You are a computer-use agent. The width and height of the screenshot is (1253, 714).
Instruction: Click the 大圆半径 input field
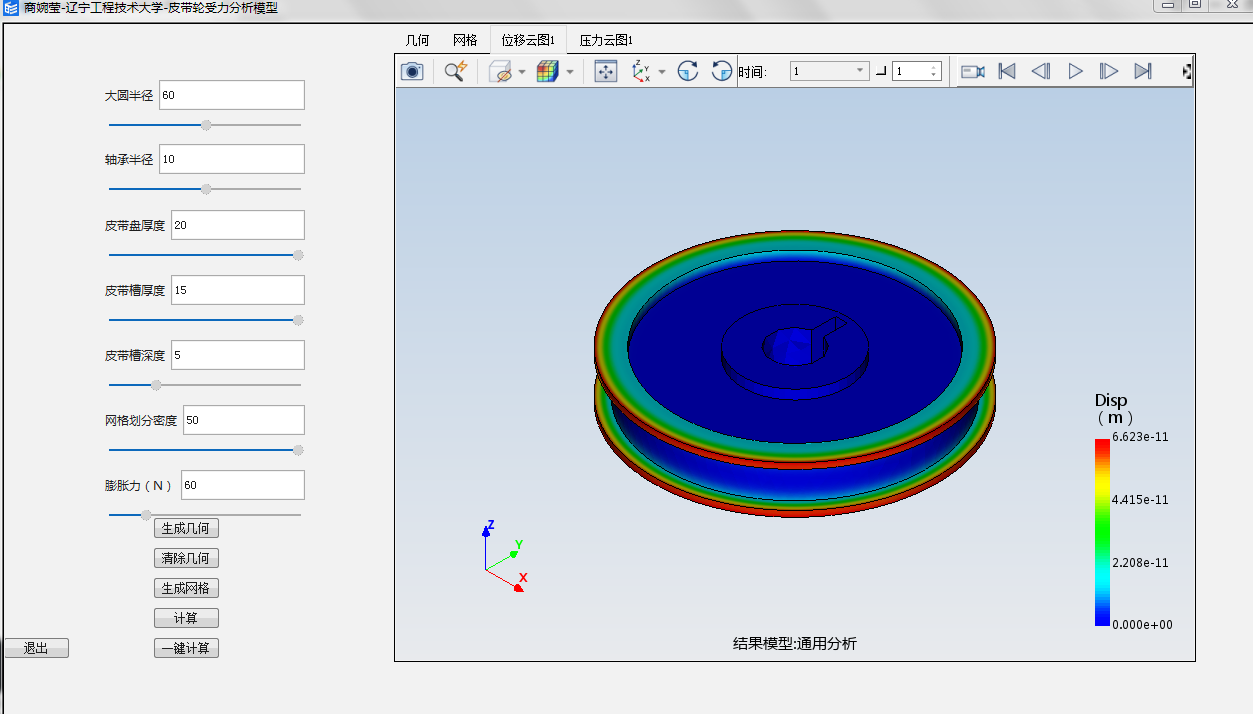(x=232, y=95)
